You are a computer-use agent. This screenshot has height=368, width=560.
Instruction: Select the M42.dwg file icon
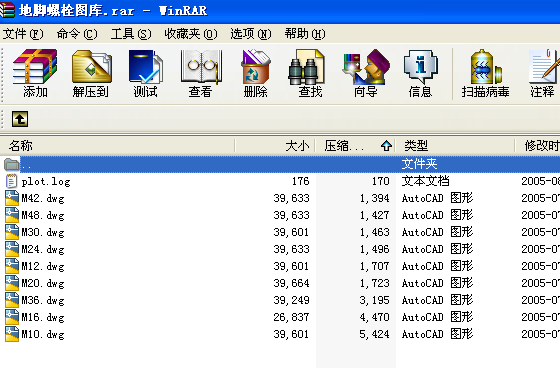tap(12, 198)
